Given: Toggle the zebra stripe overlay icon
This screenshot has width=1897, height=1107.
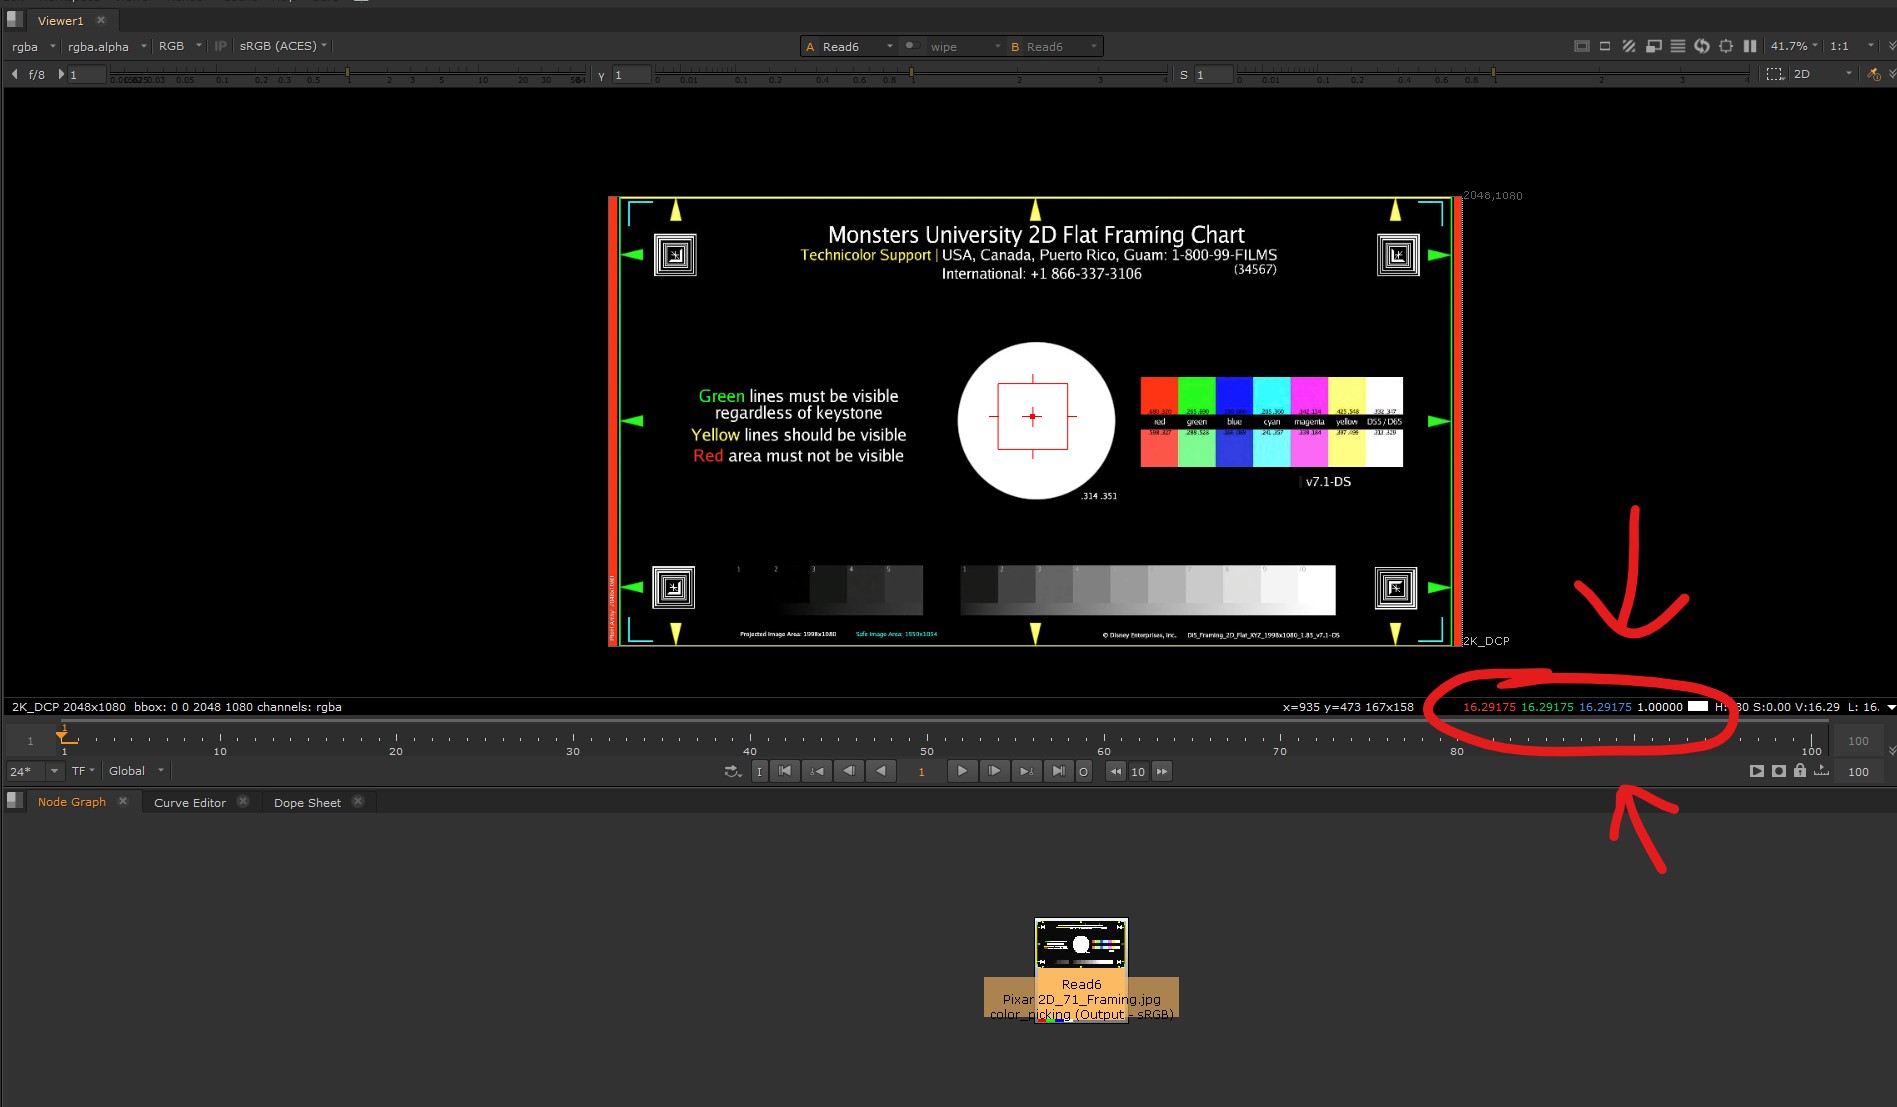Looking at the screenshot, I should pos(1629,46).
